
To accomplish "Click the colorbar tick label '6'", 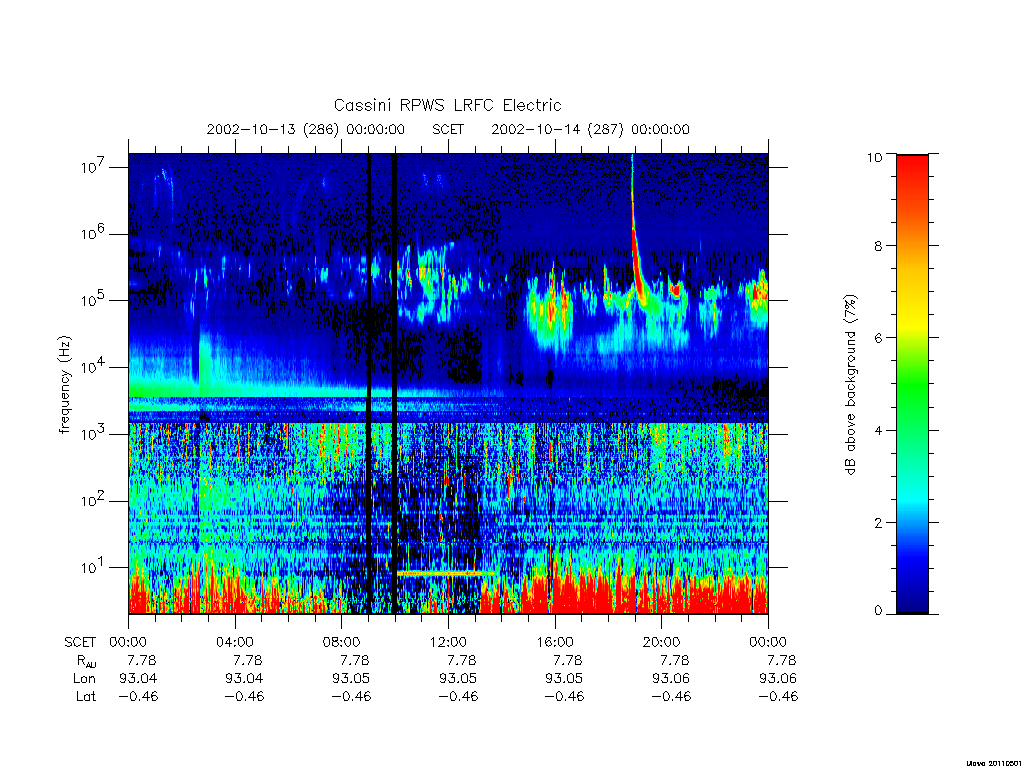I will coord(878,338).
